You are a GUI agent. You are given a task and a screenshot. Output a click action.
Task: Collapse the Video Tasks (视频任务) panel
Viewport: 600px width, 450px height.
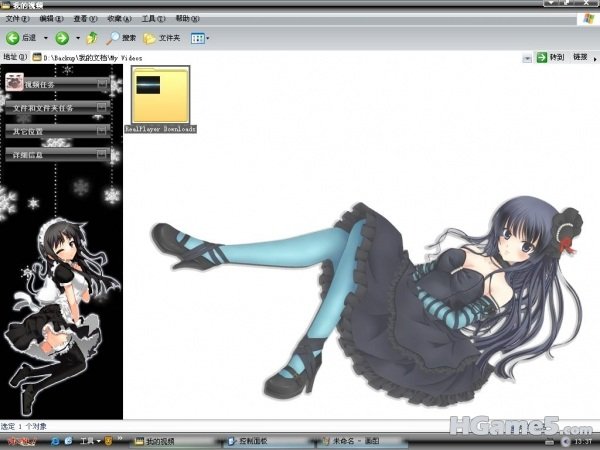102,84
